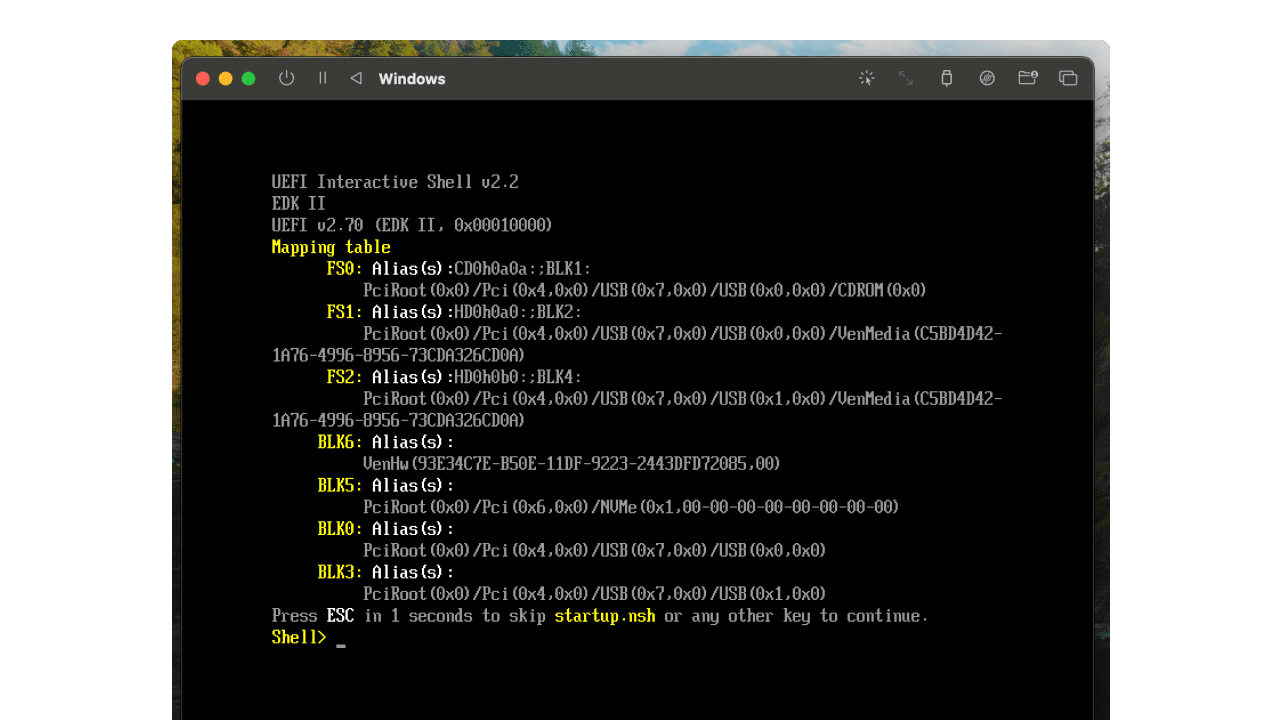This screenshot has height=720, width=1280.
Task: Click the blinking cursor after Shell>
Action: coord(341,645)
